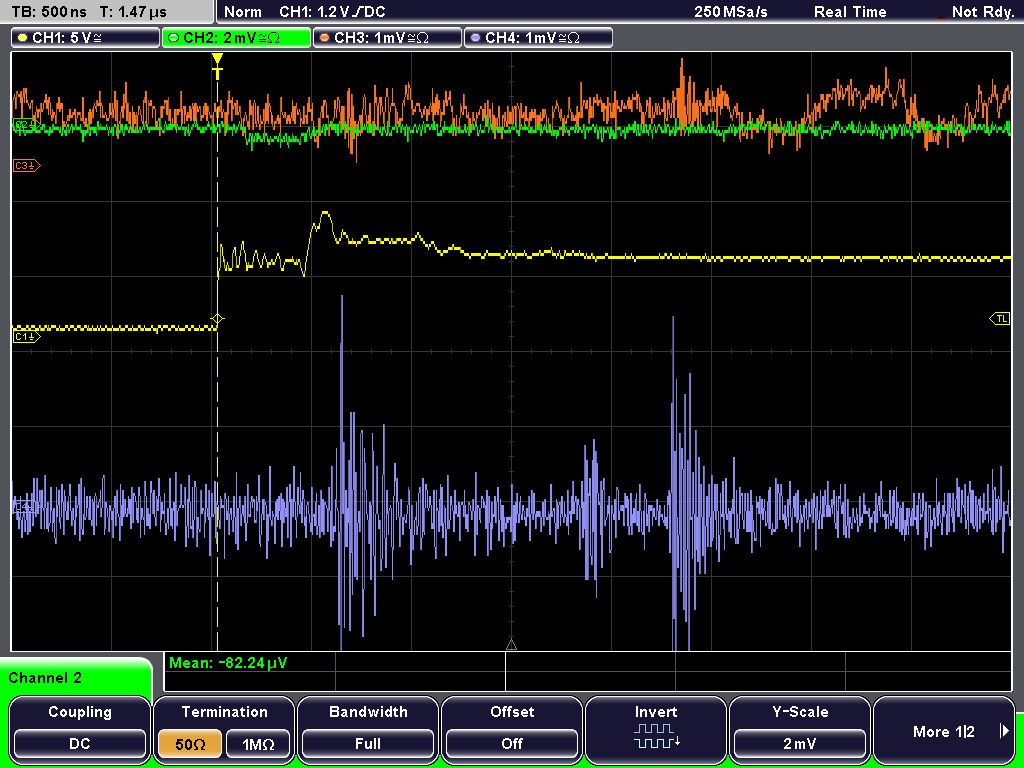
Task: Click the Channel 2 menu title
Action: 45,678
